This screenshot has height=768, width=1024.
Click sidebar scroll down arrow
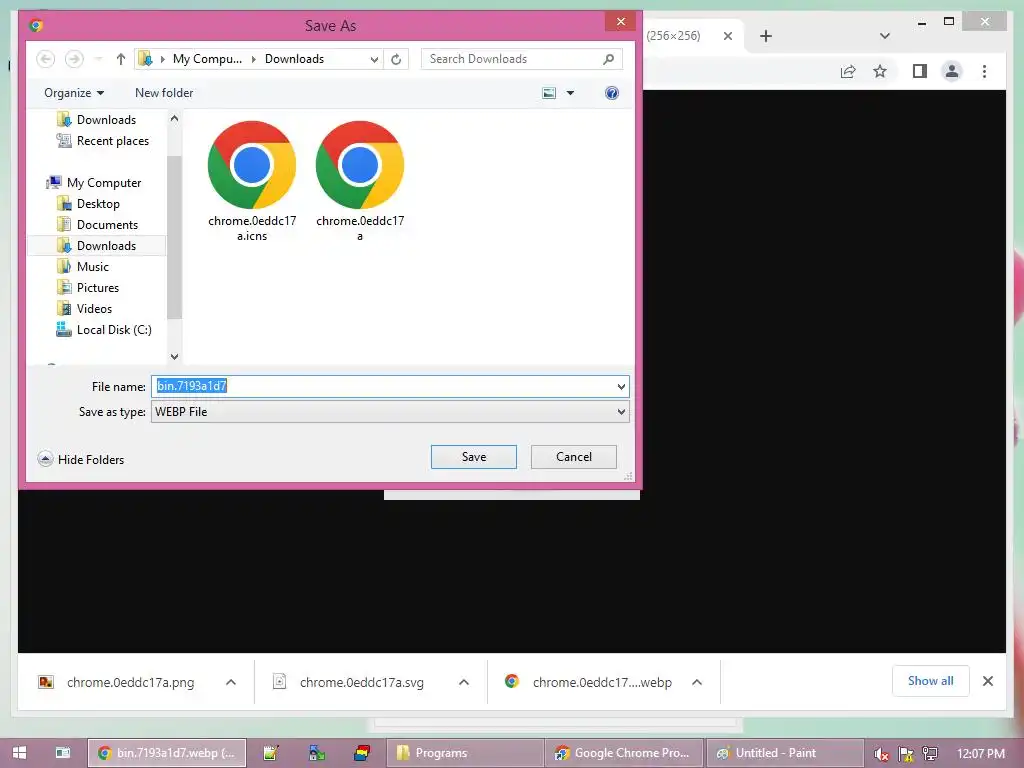[174, 357]
